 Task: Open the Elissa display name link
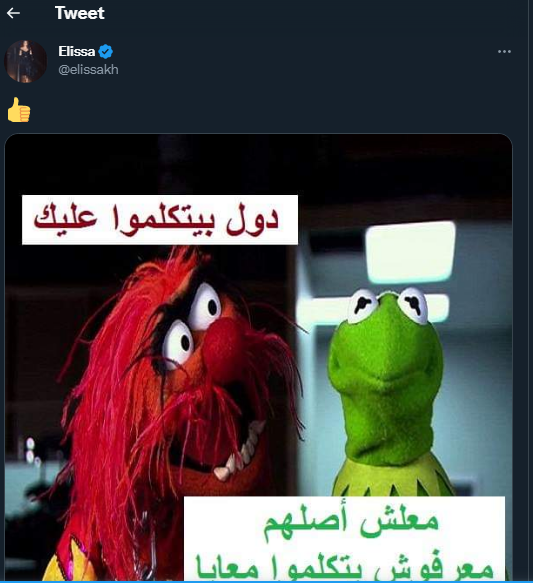coord(77,51)
